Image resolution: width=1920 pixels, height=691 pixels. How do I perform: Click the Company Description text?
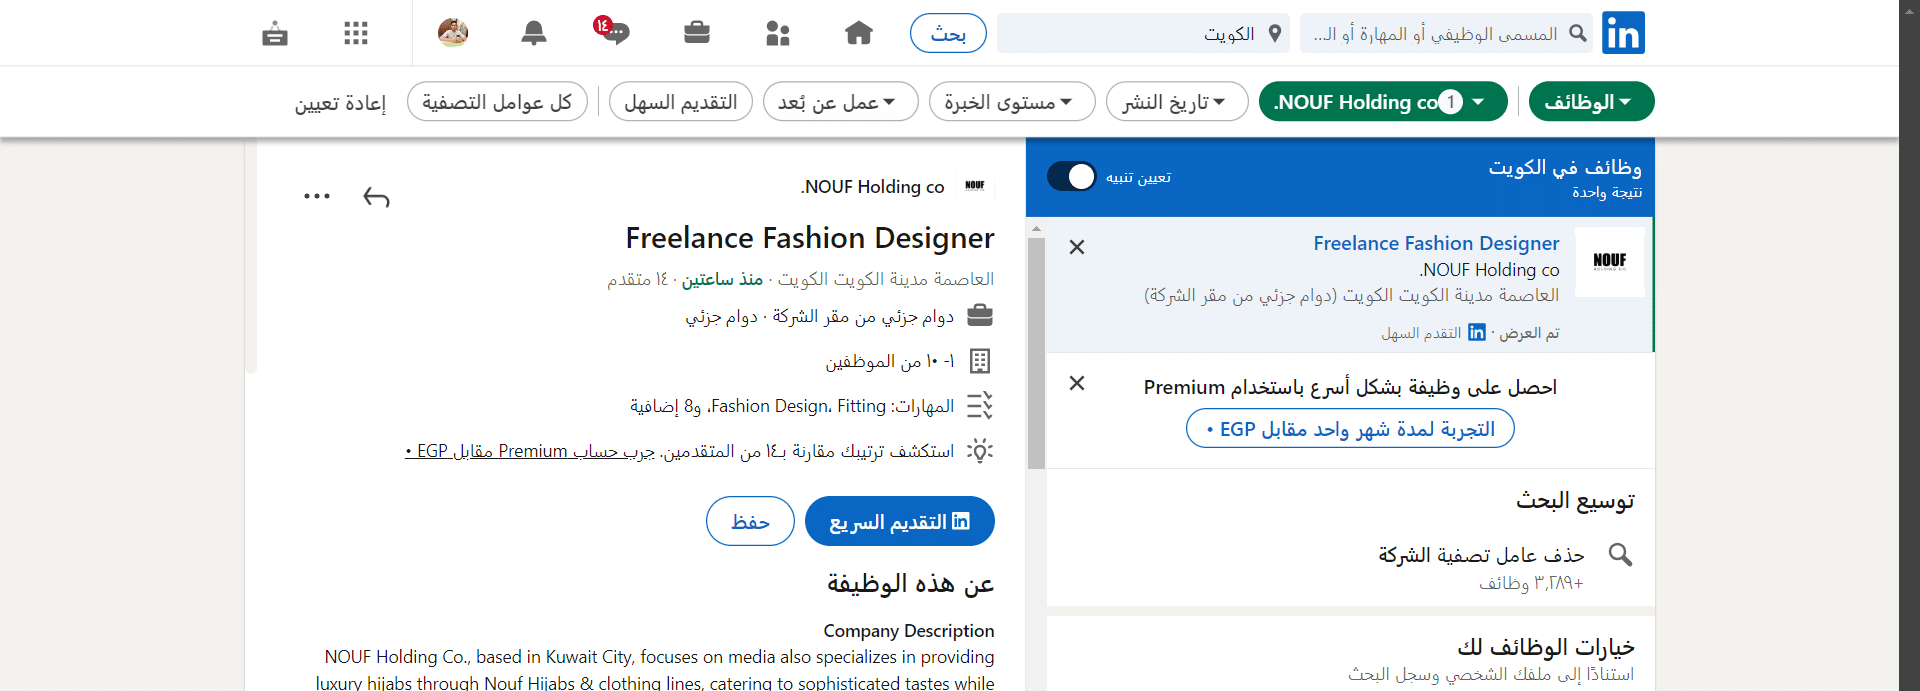(909, 631)
